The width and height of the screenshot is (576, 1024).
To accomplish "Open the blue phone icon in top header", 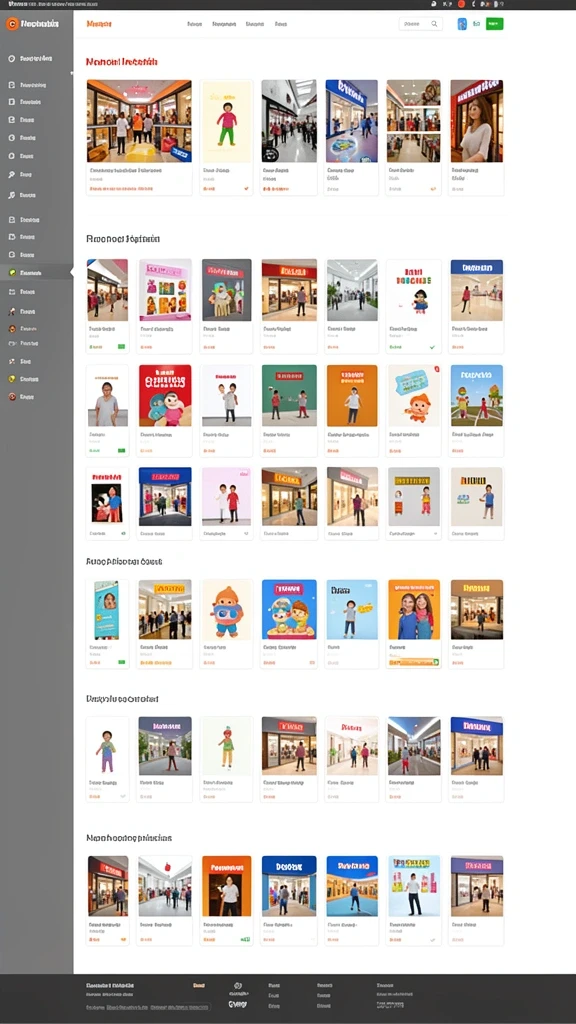I will click(462, 24).
